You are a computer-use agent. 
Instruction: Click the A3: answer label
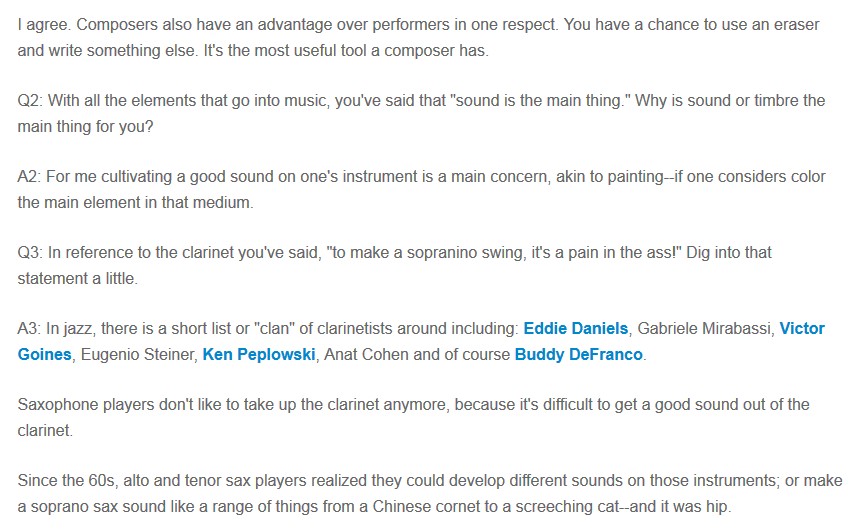tap(29, 329)
